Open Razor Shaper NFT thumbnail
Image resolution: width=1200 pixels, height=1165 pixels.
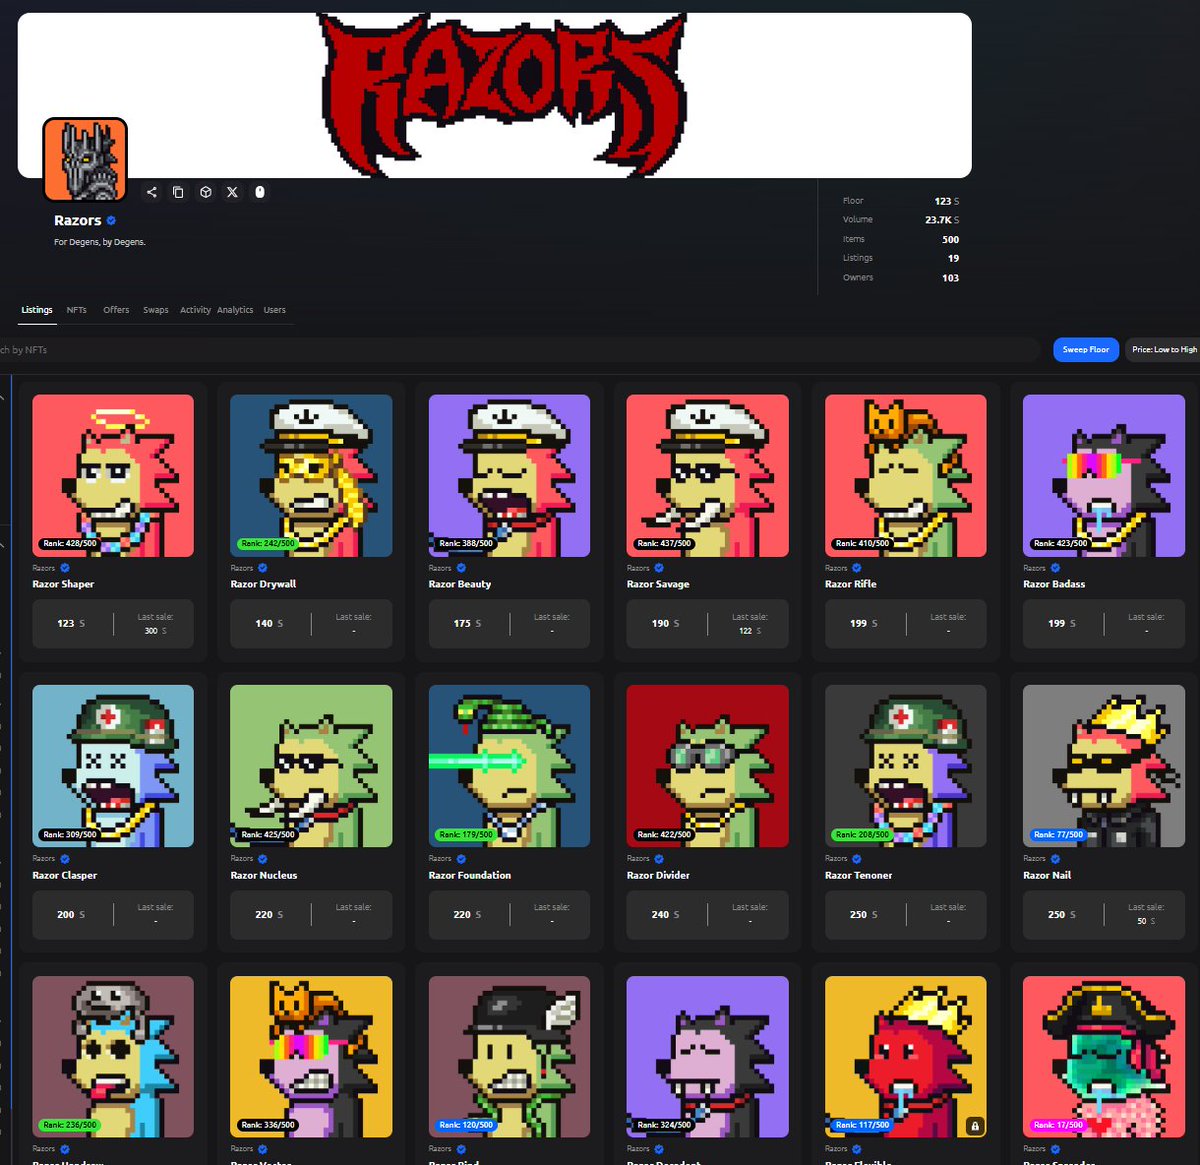point(113,476)
